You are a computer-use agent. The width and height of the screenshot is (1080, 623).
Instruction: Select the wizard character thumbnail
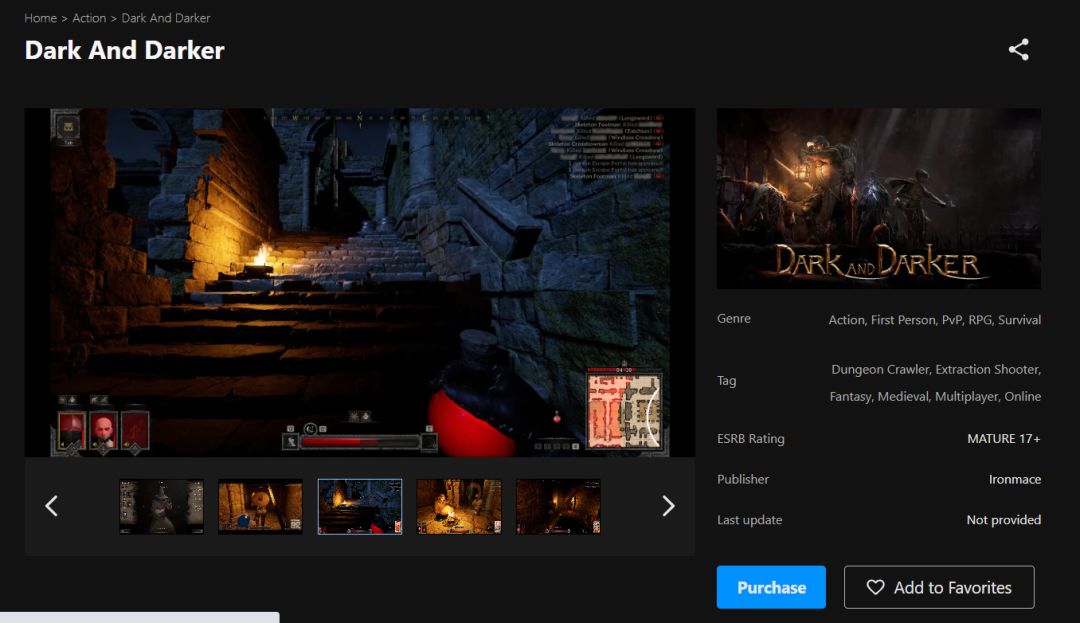161,507
